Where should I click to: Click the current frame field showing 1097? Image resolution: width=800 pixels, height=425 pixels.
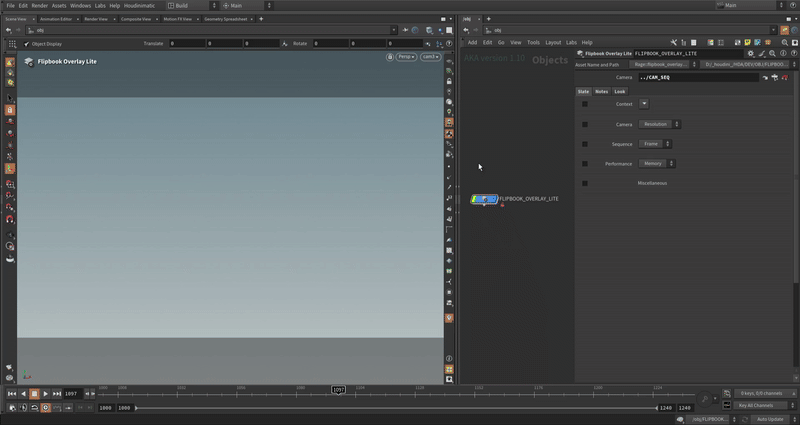click(x=73, y=393)
